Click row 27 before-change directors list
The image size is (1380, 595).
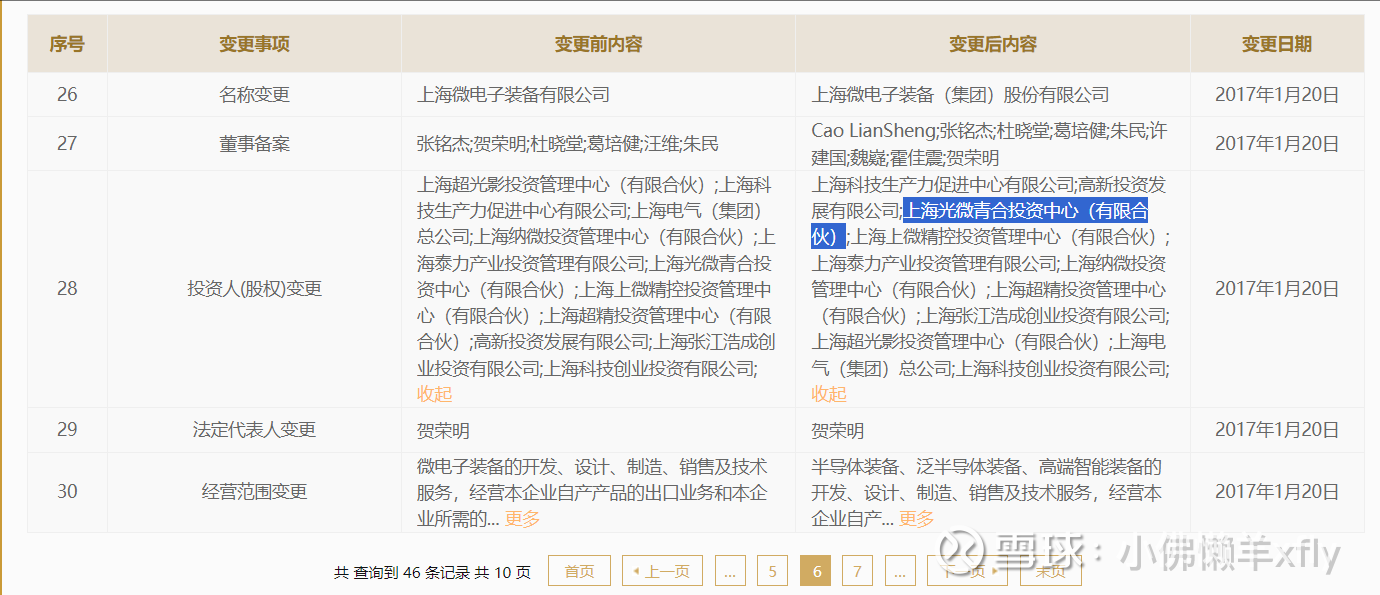point(568,144)
